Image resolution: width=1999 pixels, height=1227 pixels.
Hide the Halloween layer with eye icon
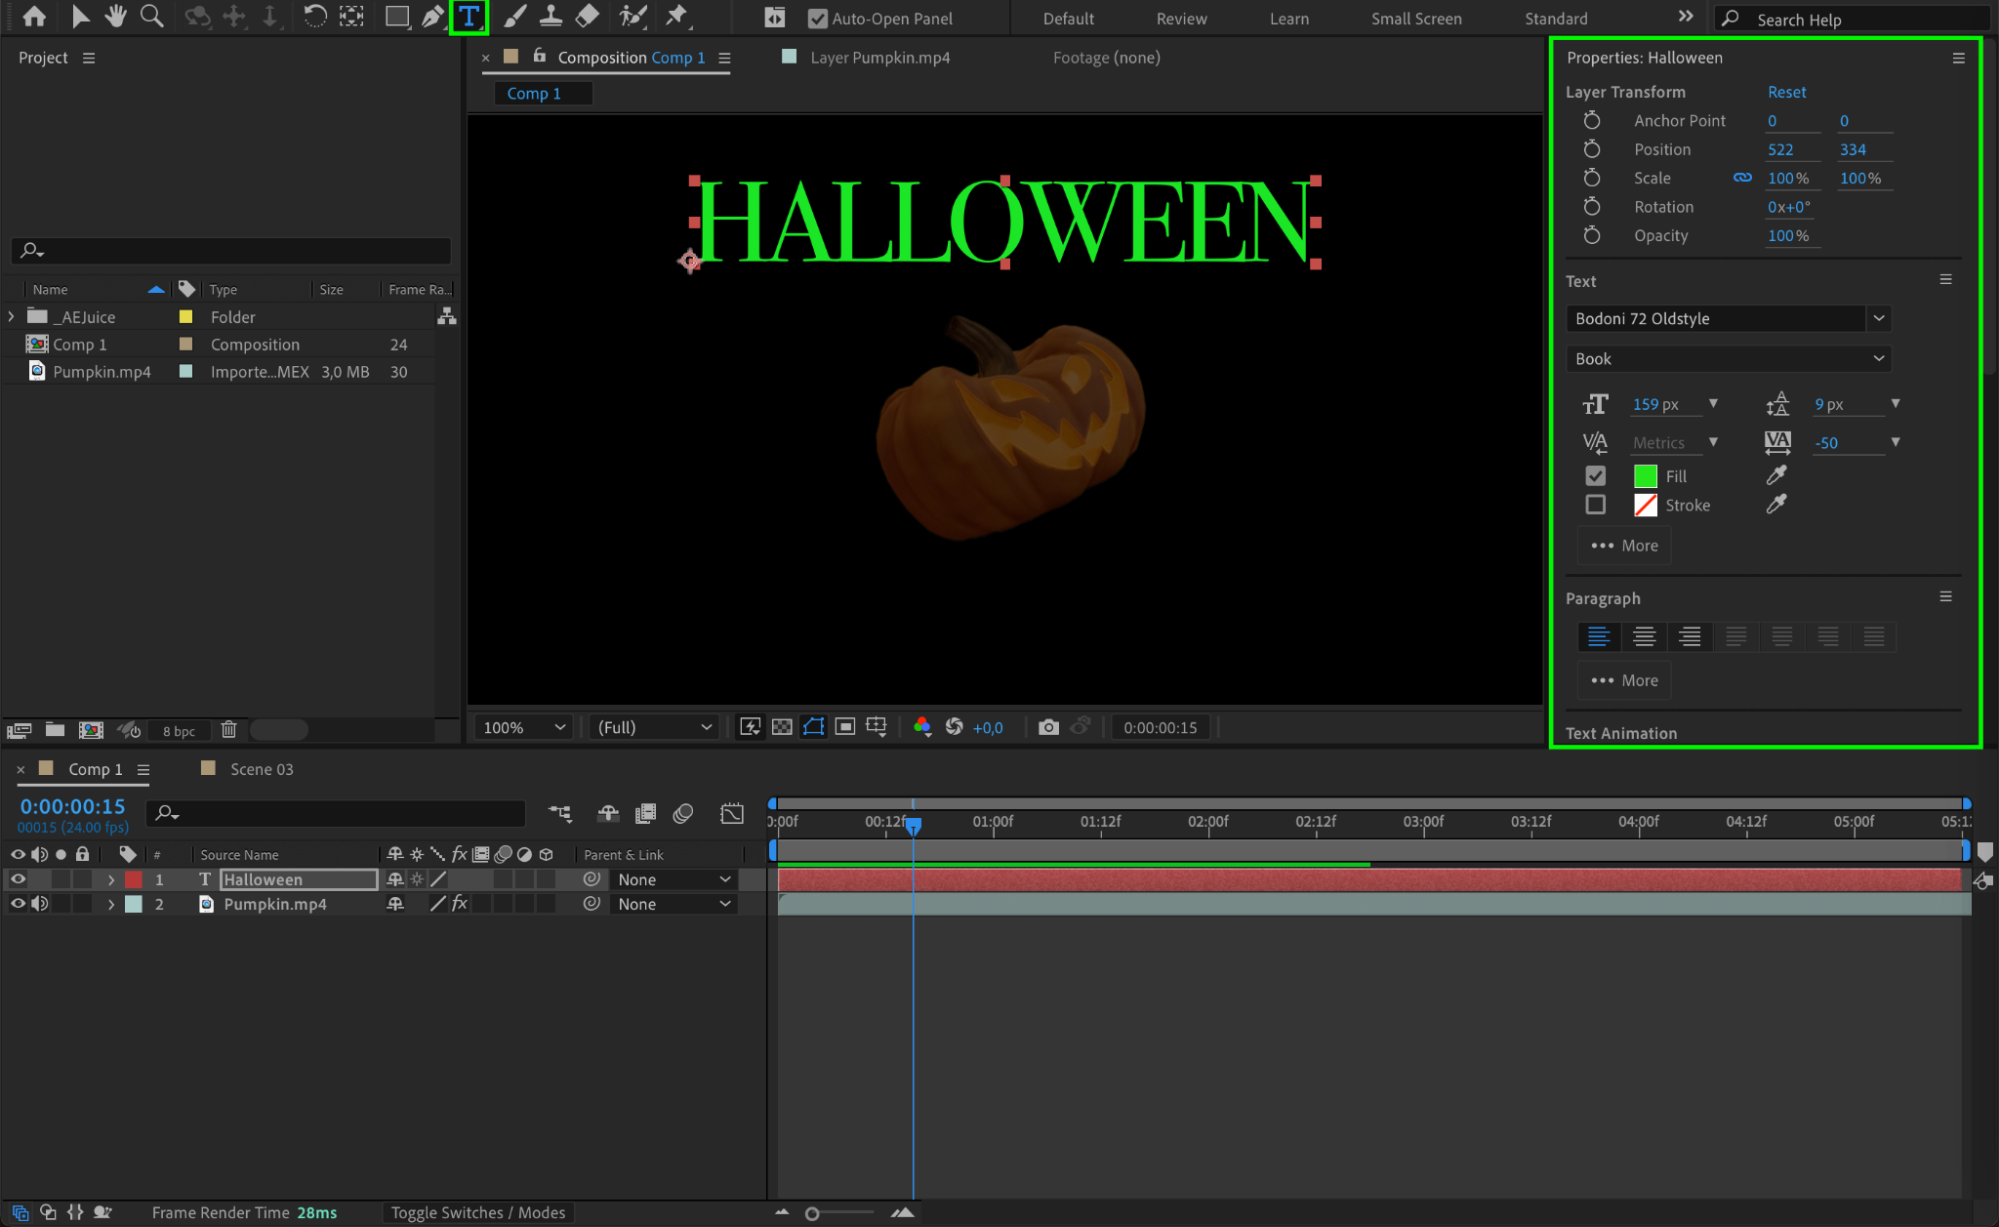click(x=18, y=879)
